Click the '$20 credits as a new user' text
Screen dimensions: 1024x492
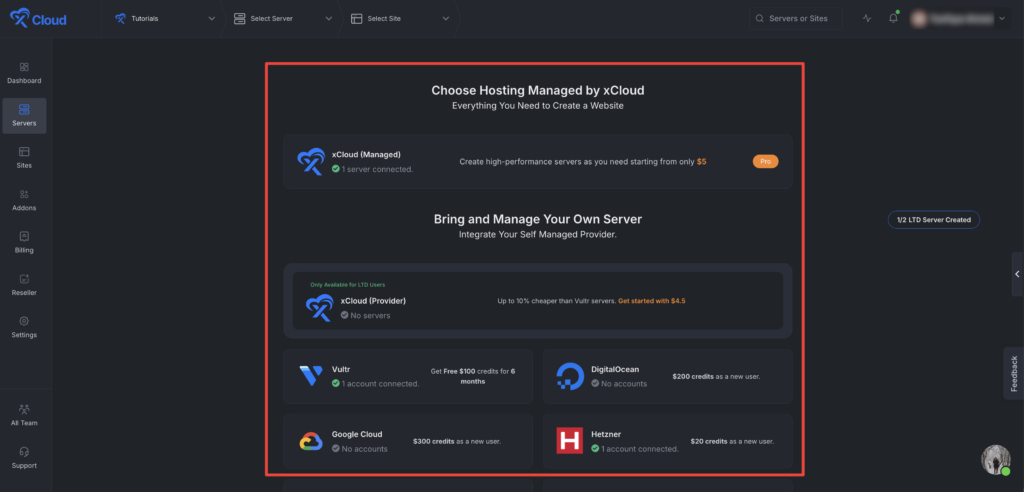click(x=732, y=441)
